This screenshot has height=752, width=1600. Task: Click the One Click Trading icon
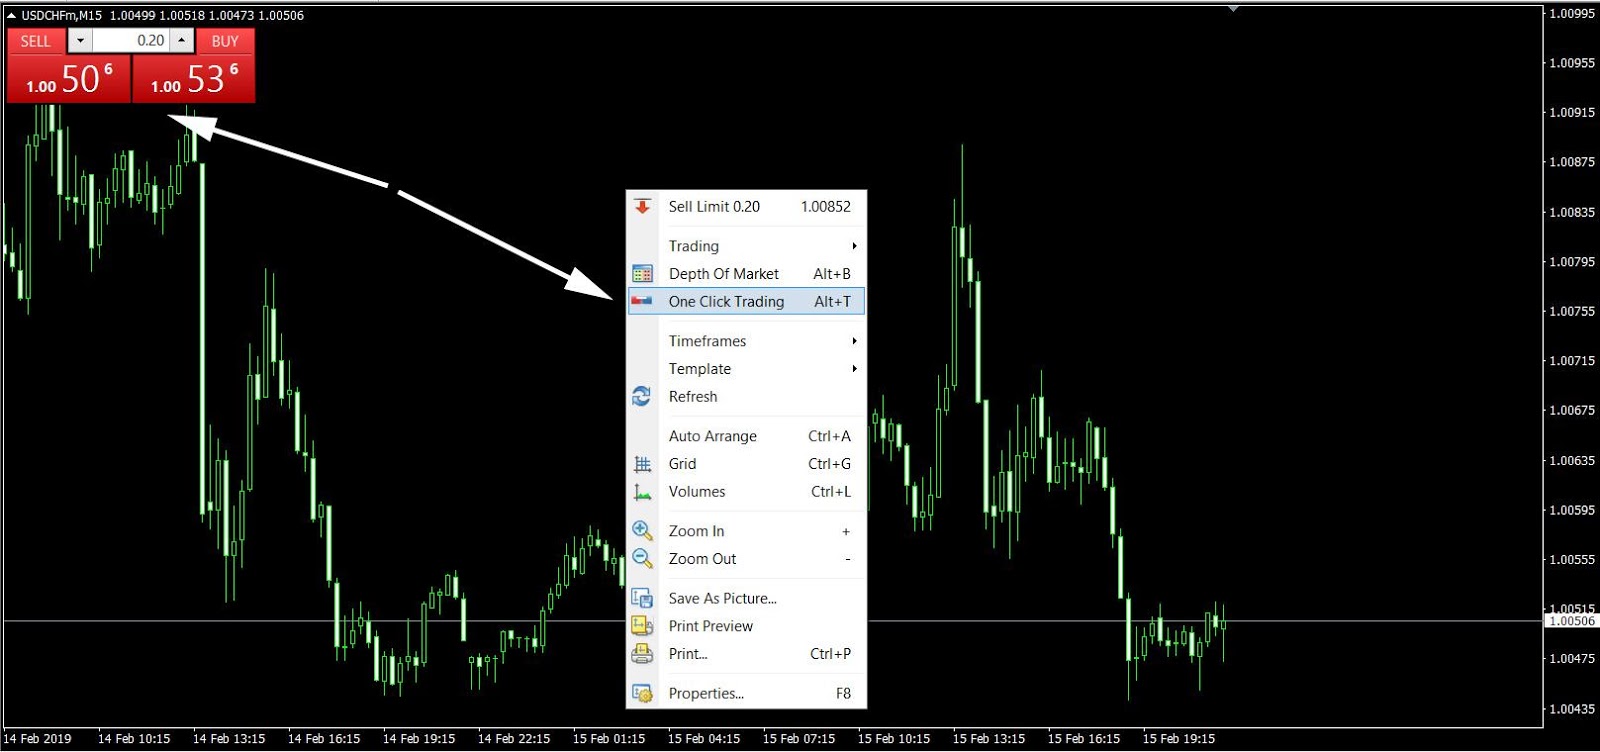642,301
